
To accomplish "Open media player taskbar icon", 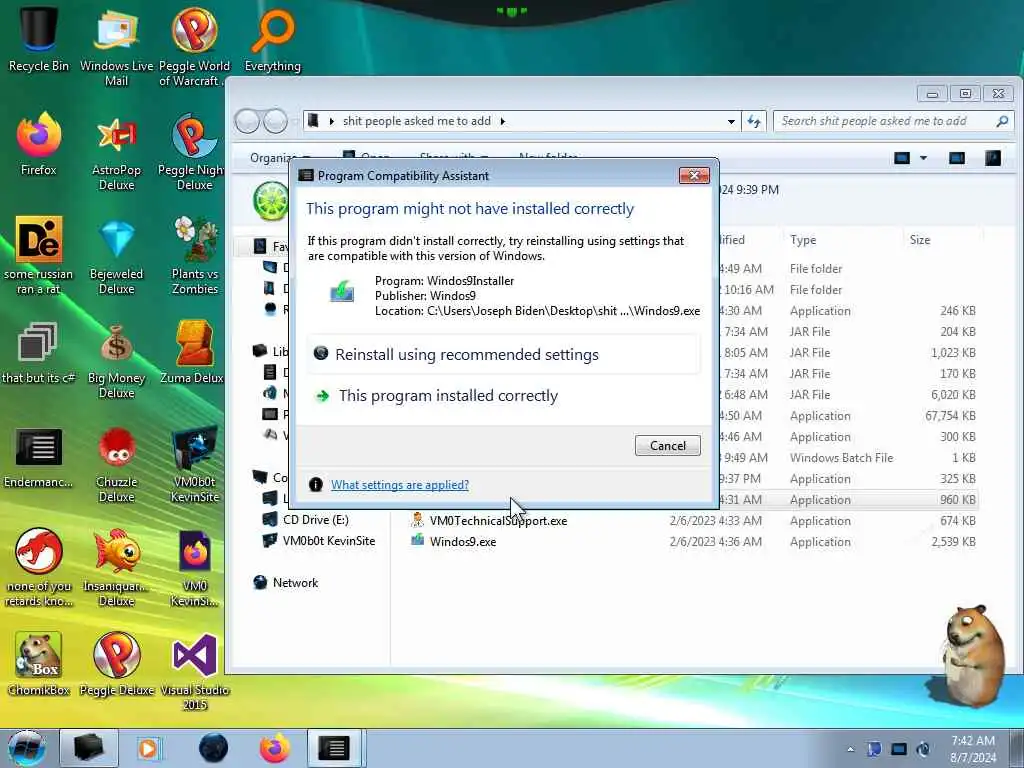I will pyautogui.click(x=148, y=748).
